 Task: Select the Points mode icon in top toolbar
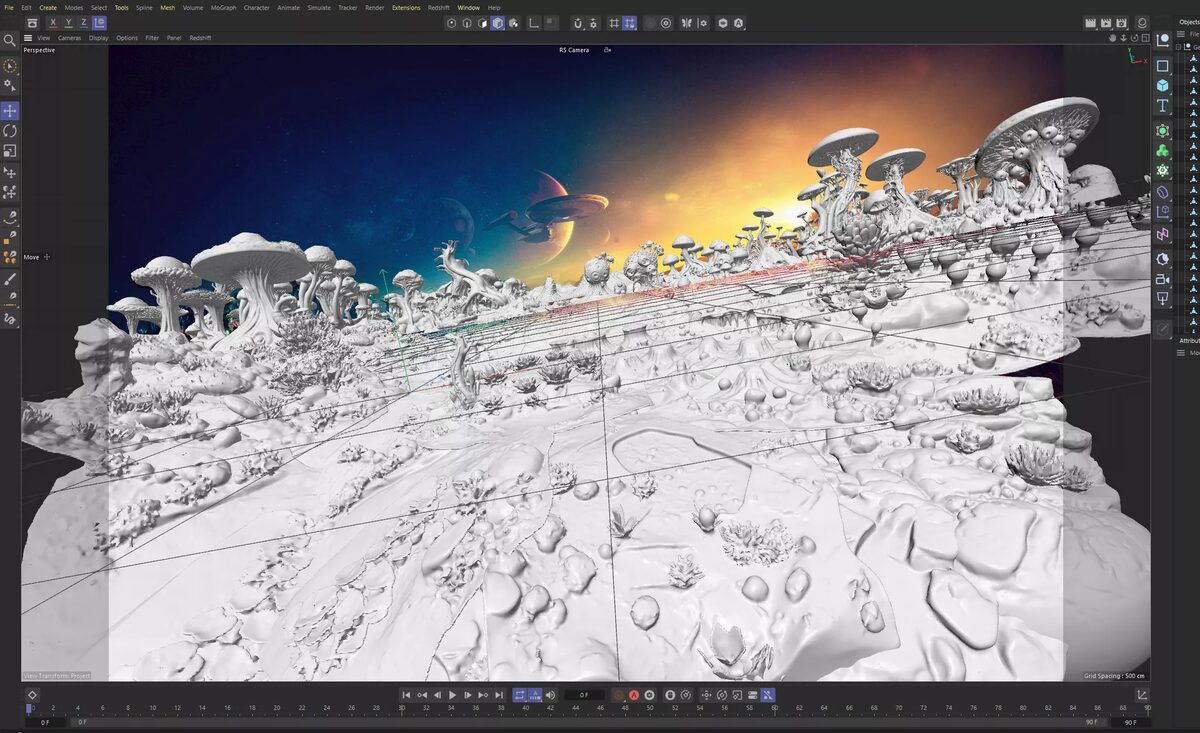coord(451,23)
